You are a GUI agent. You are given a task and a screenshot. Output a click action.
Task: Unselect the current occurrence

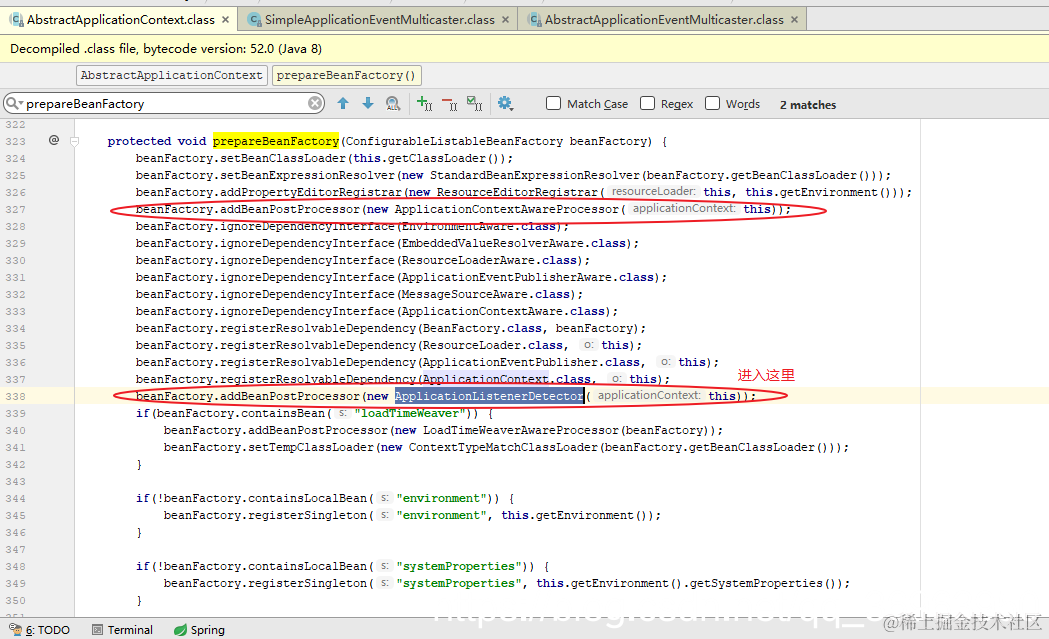[449, 103]
